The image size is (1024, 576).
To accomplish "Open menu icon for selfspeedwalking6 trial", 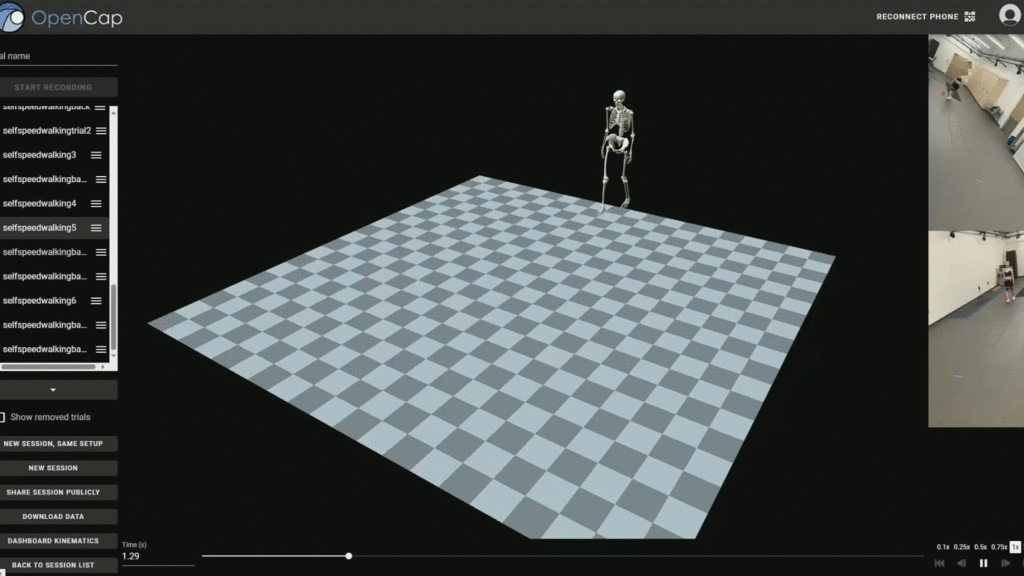I will (96, 301).
